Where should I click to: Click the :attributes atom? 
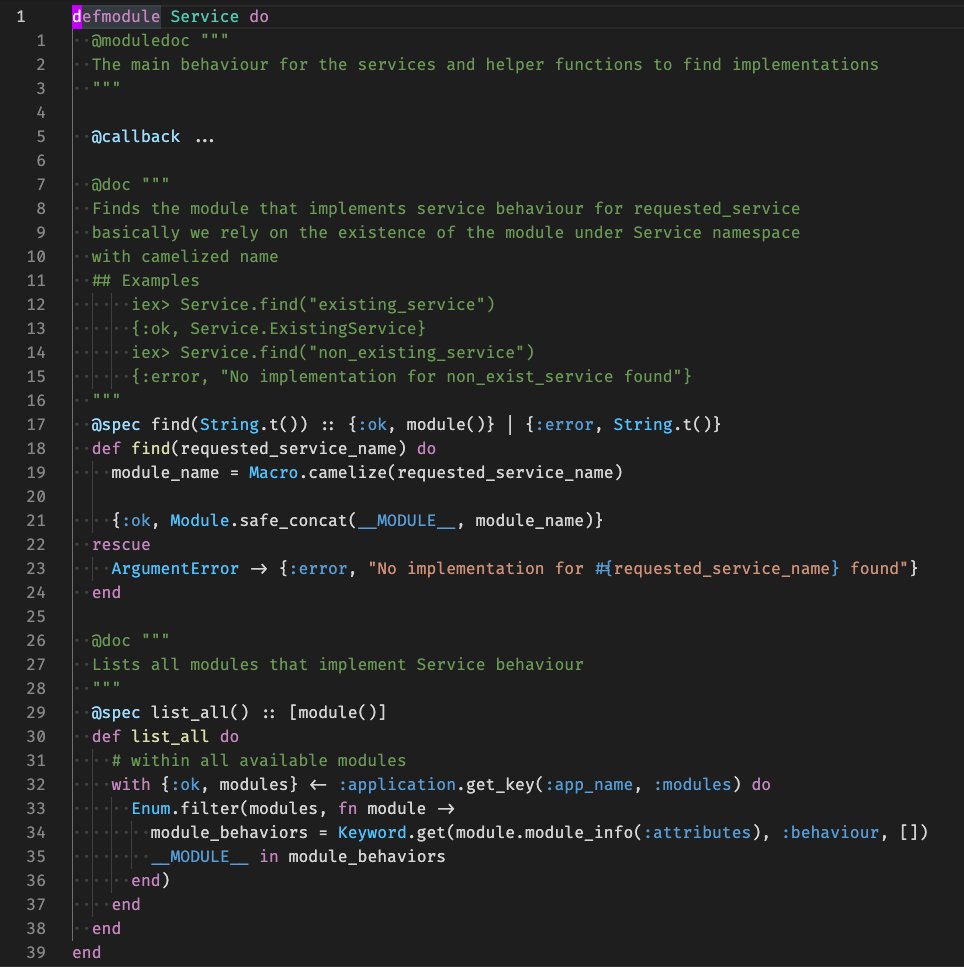(x=698, y=833)
